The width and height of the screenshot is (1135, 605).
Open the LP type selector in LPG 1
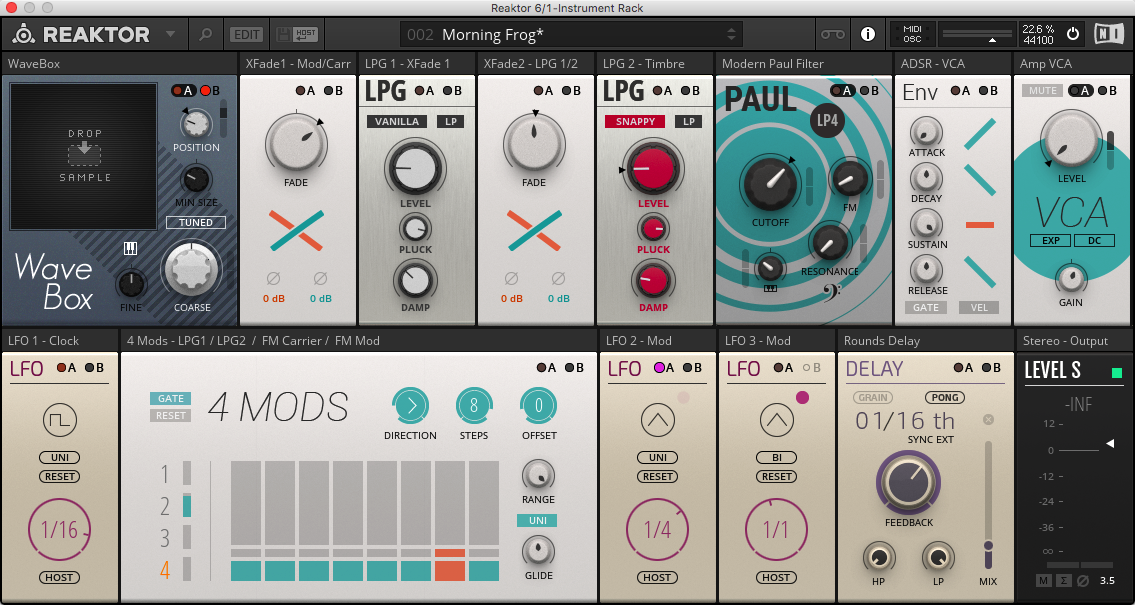pyautogui.click(x=451, y=121)
